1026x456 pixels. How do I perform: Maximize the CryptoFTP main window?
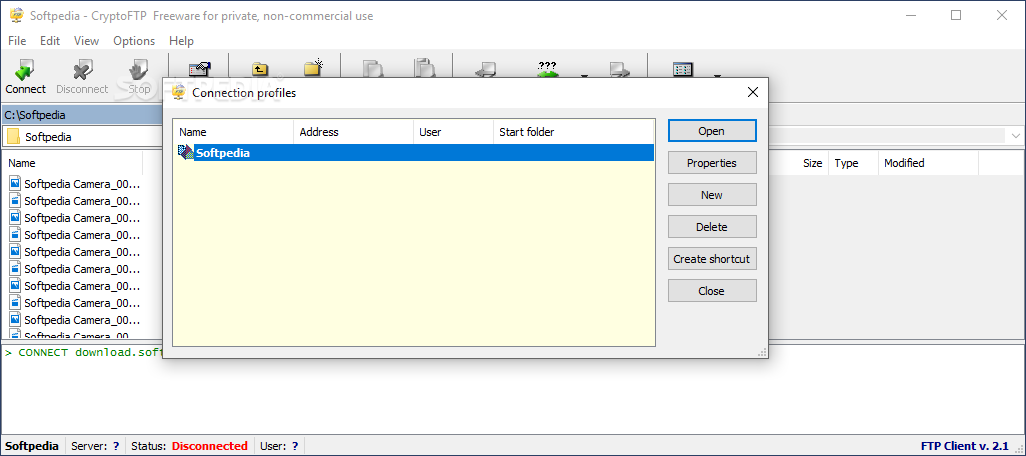(x=956, y=15)
